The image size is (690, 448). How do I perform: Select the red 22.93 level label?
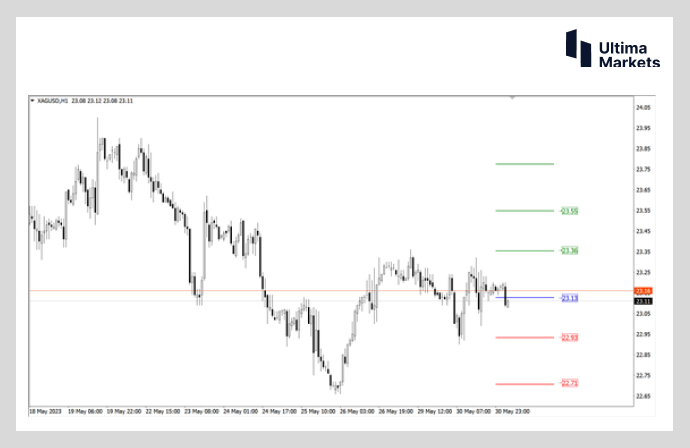569,338
